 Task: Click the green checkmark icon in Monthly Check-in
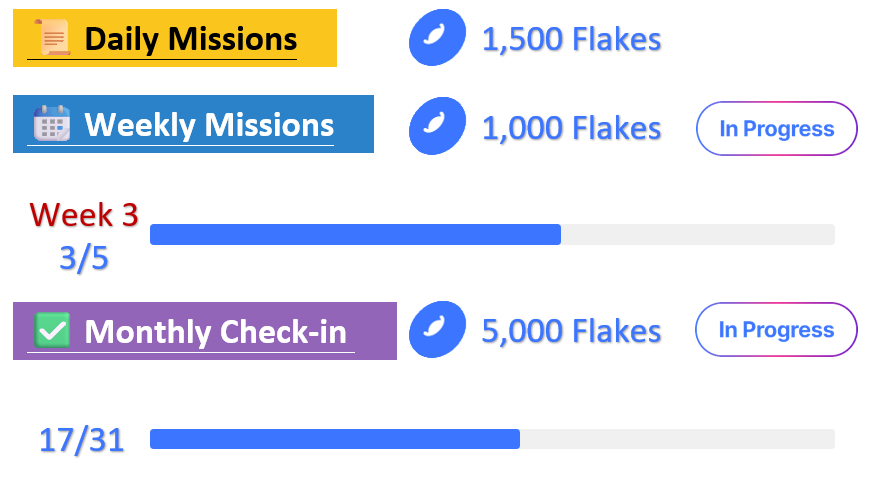52,330
